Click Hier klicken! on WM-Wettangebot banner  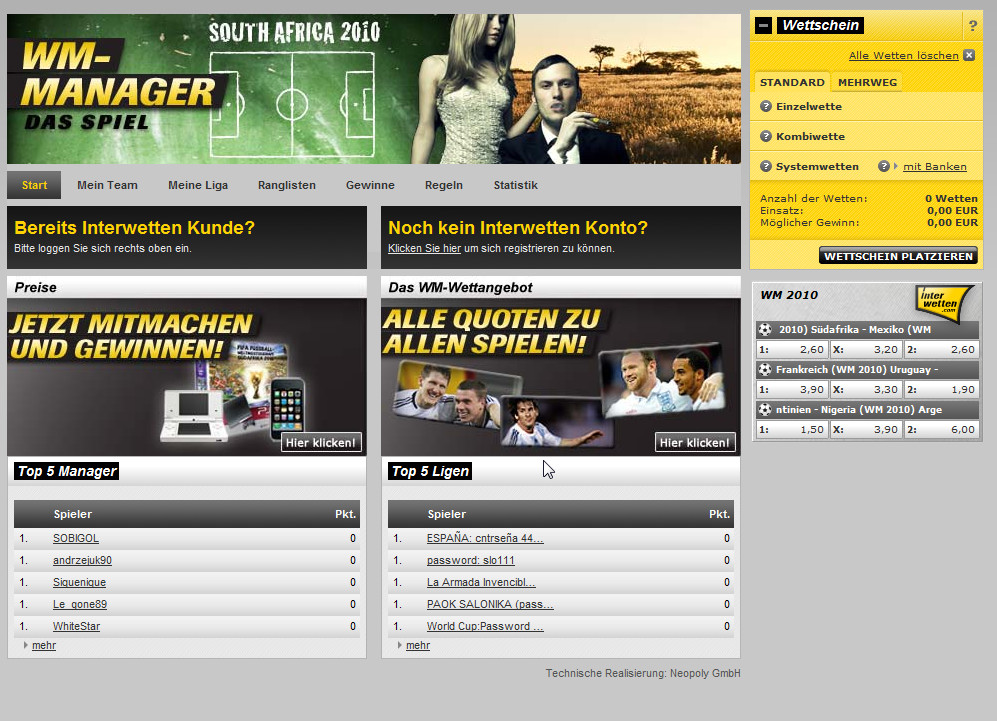[x=695, y=443]
